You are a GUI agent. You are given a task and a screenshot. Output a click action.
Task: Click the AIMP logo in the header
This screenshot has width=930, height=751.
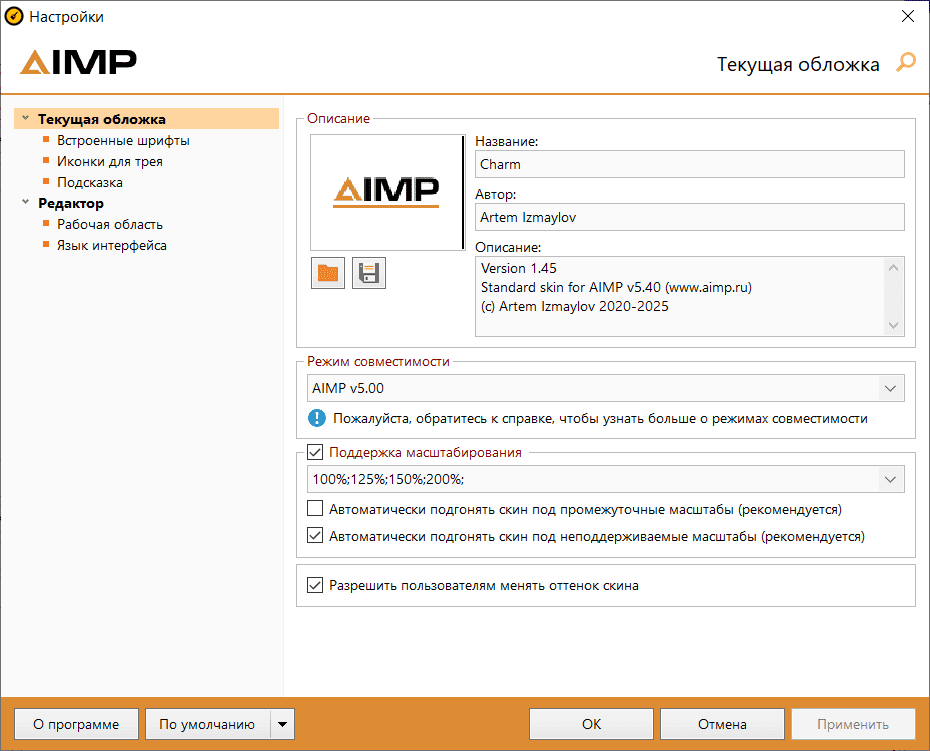pos(78,62)
